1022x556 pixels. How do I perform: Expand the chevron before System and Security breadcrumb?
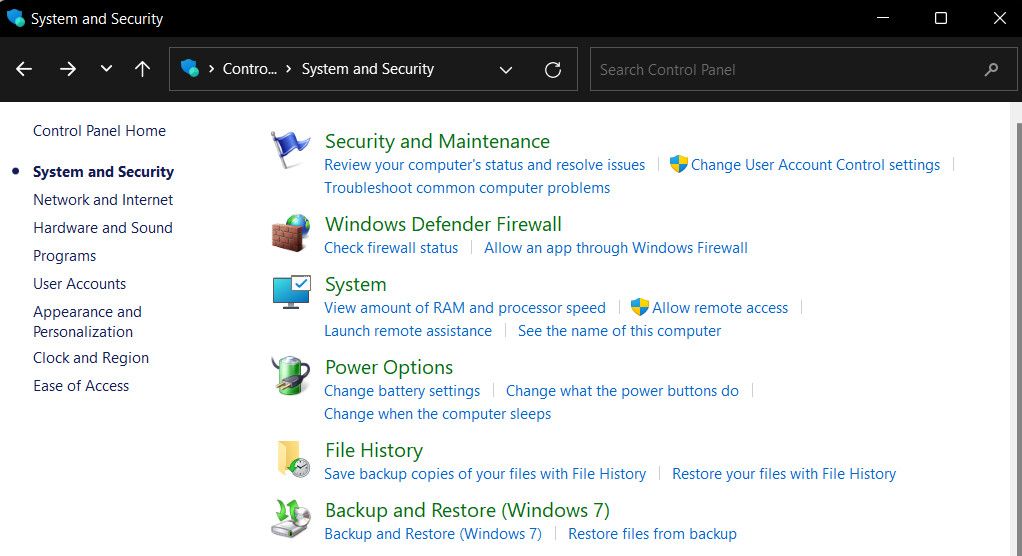(288, 68)
